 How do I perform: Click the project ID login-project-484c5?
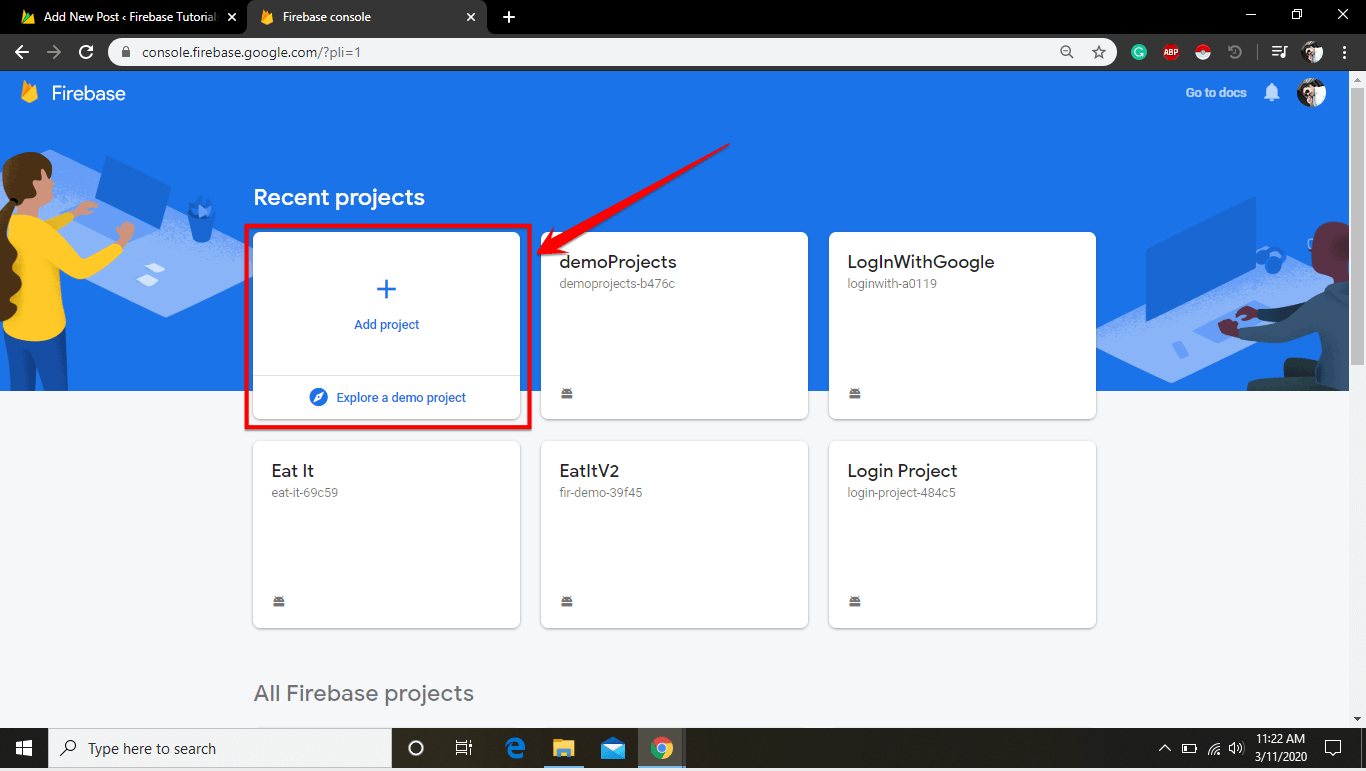coord(901,493)
